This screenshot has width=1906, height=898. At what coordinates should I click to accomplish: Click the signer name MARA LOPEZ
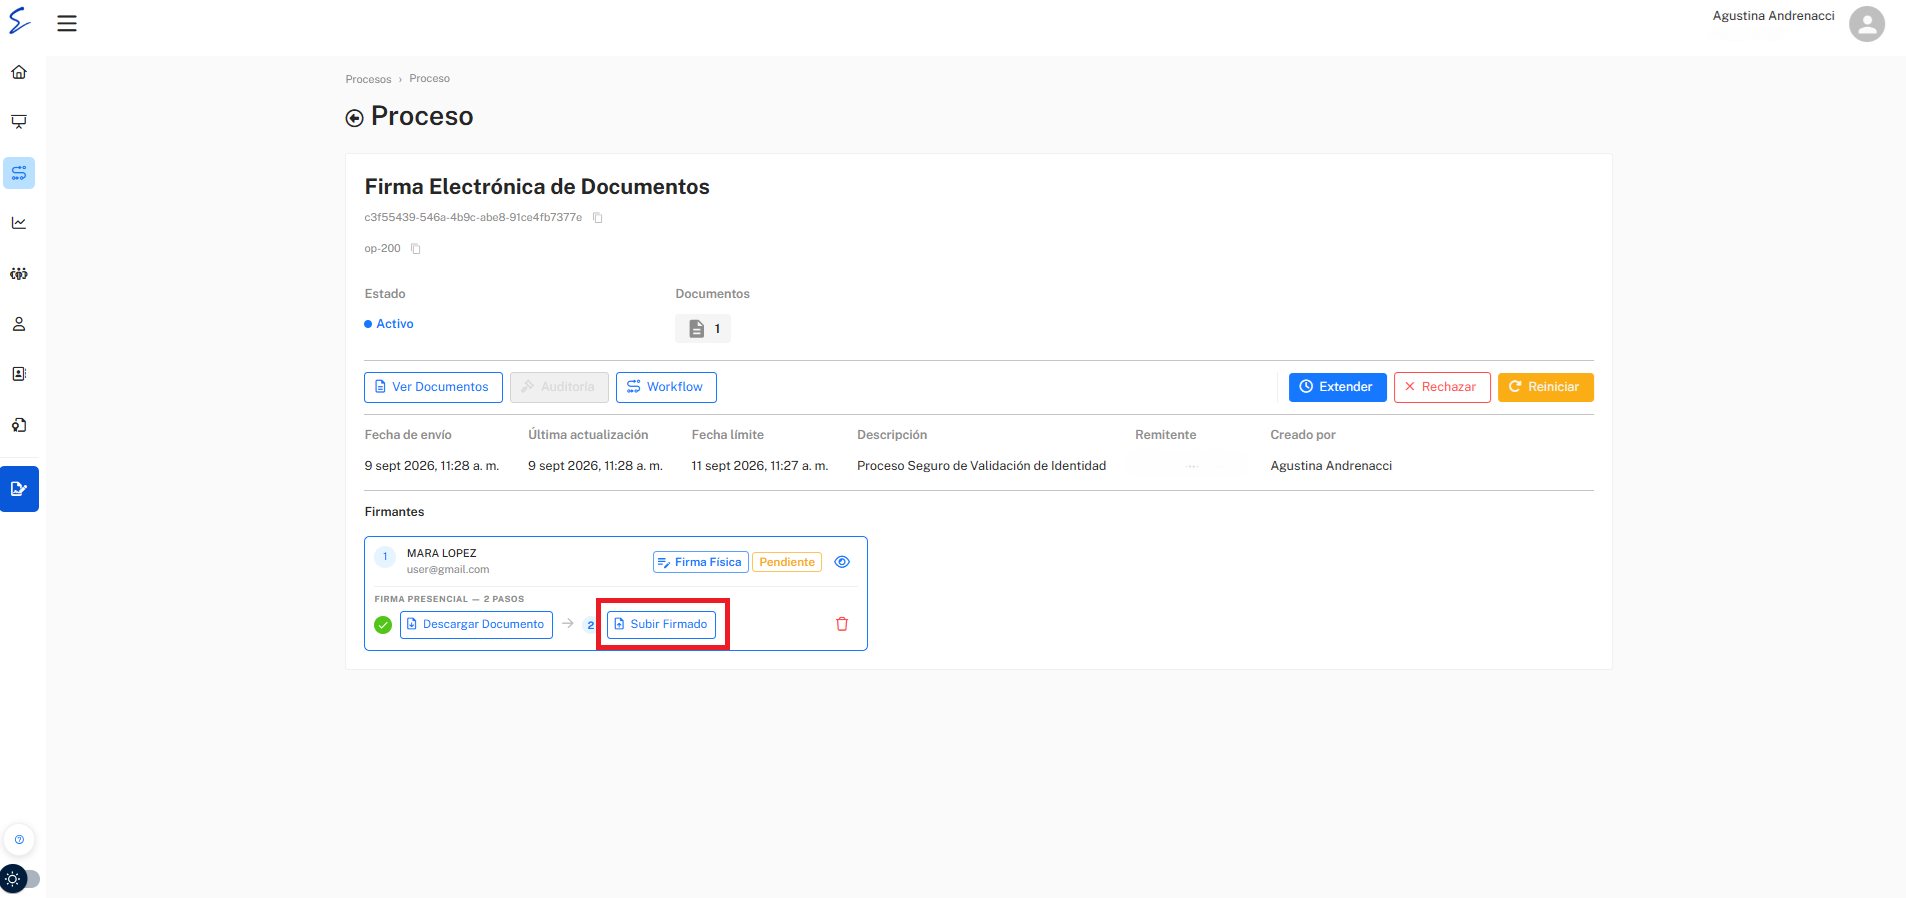442,553
